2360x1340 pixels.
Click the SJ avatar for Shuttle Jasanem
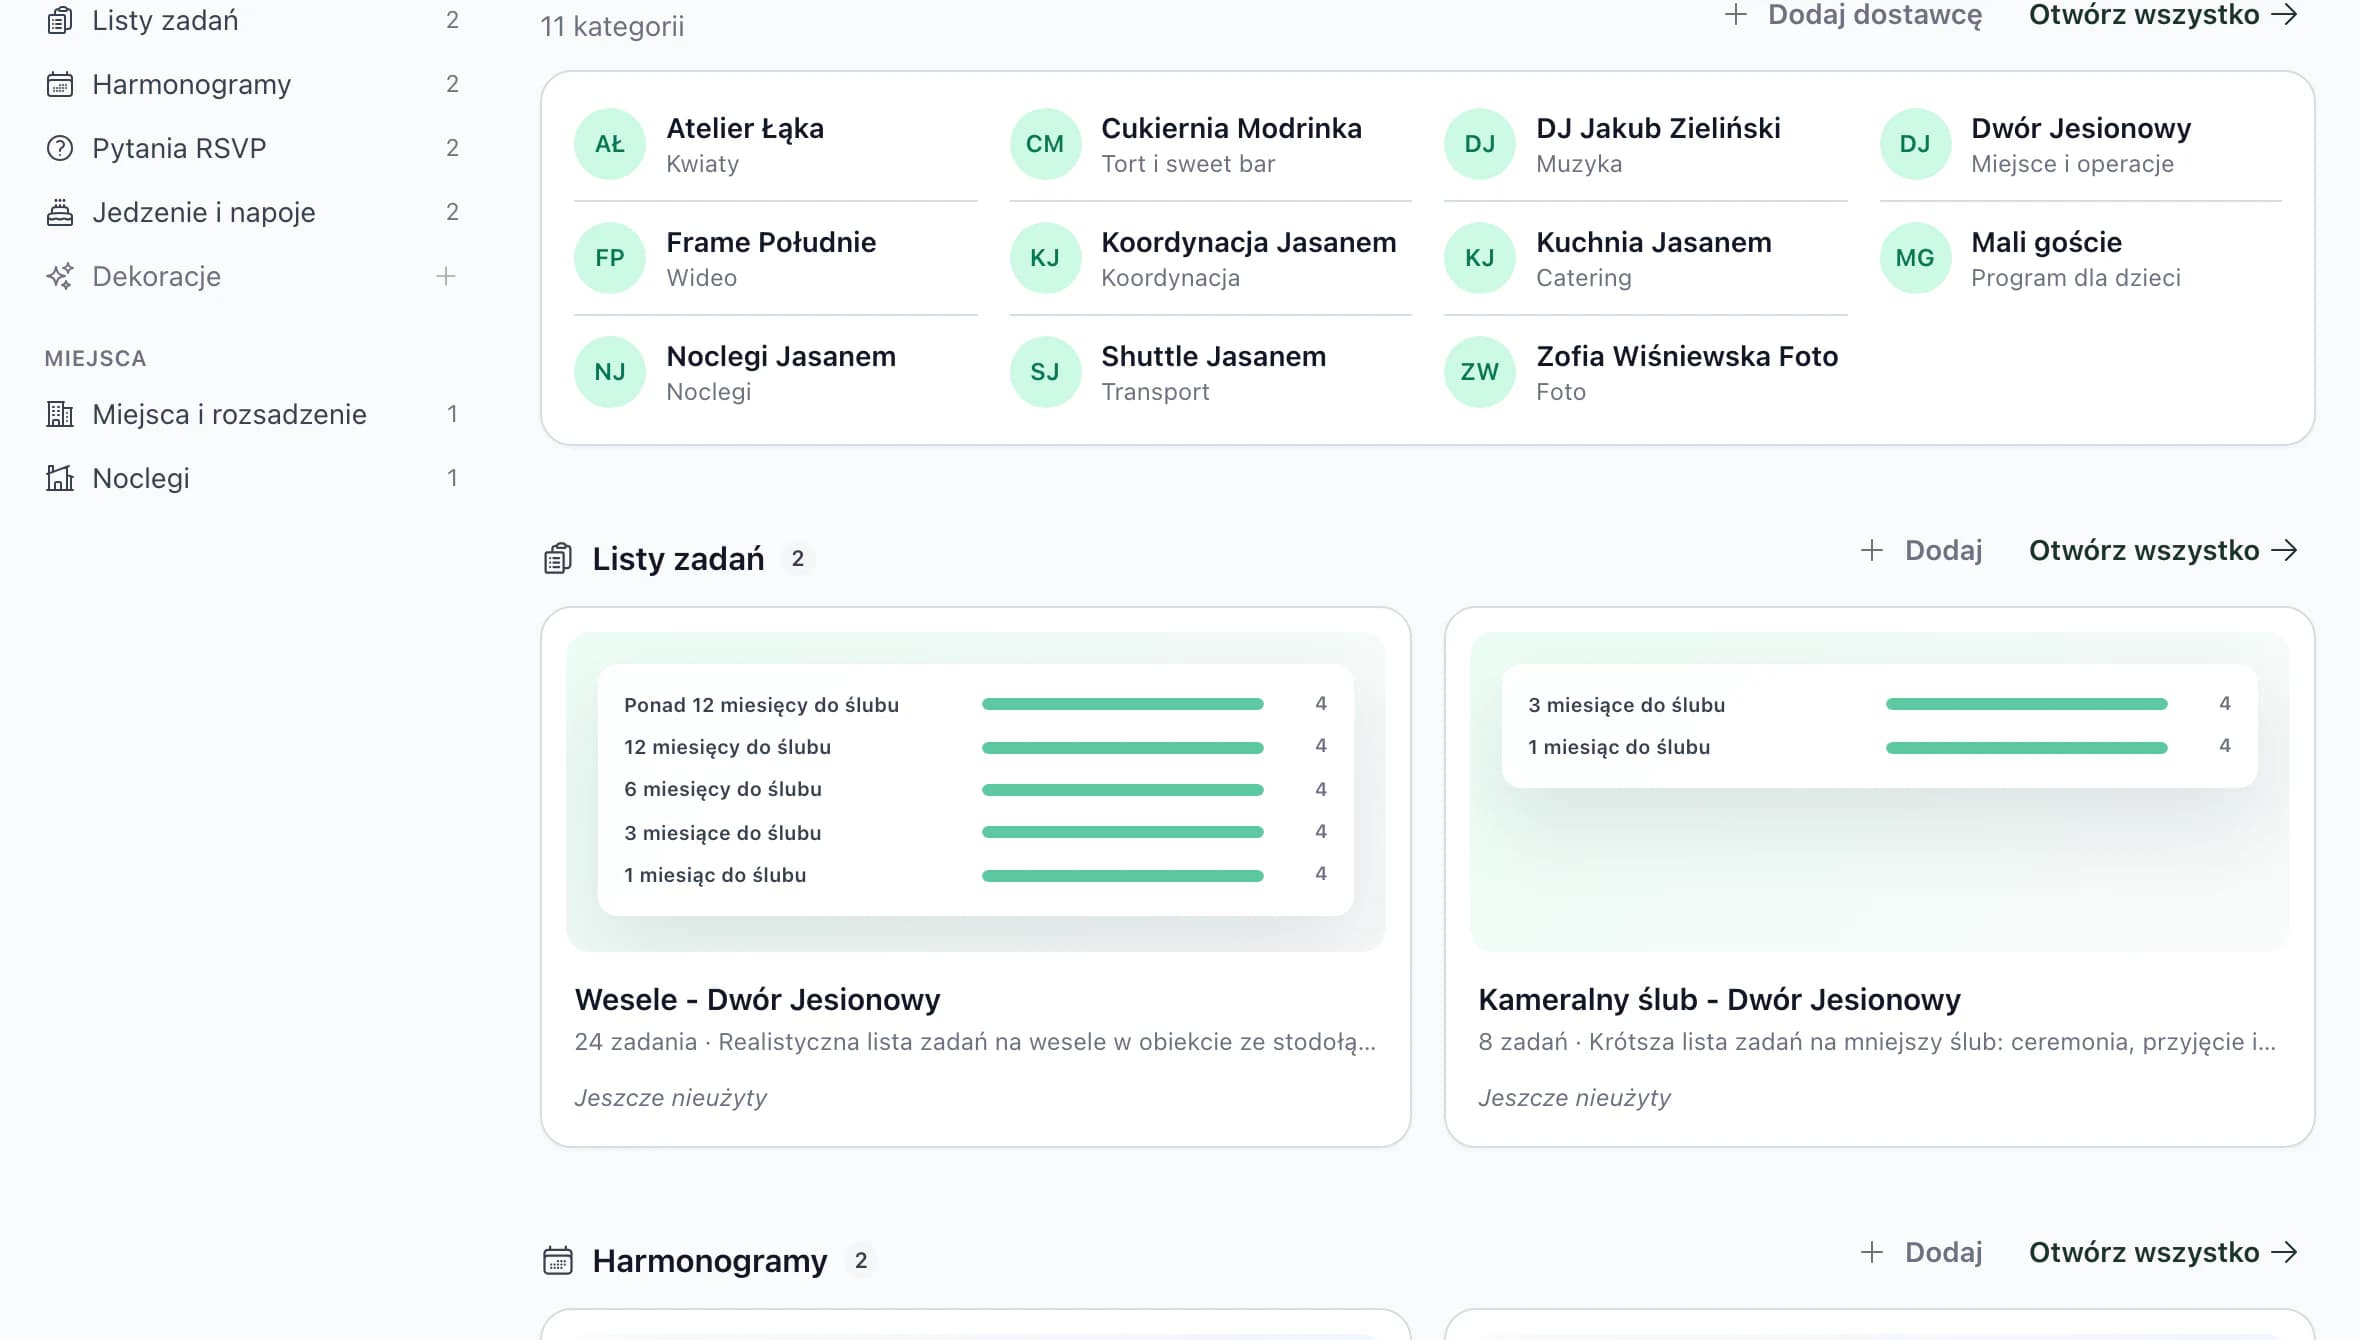click(x=1045, y=372)
